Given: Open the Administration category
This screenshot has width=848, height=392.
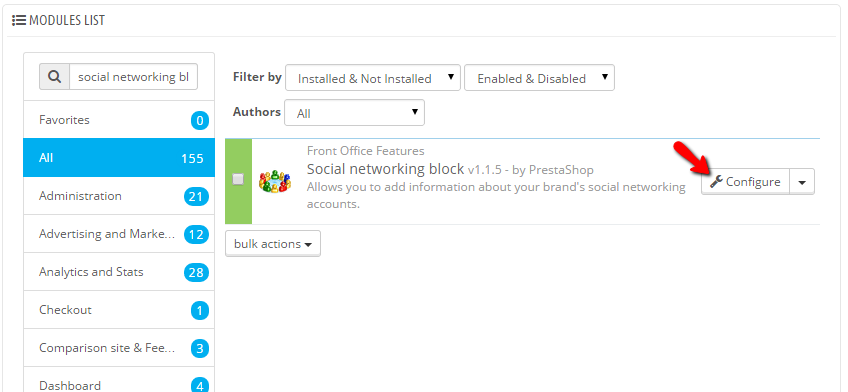Looking at the screenshot, I should coord(119,196).
